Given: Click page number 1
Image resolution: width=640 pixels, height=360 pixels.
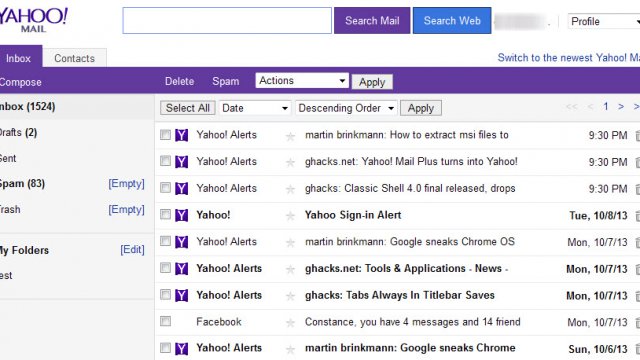Looking at the screenshot, I should pyautogui.click(x=606, y=107).
